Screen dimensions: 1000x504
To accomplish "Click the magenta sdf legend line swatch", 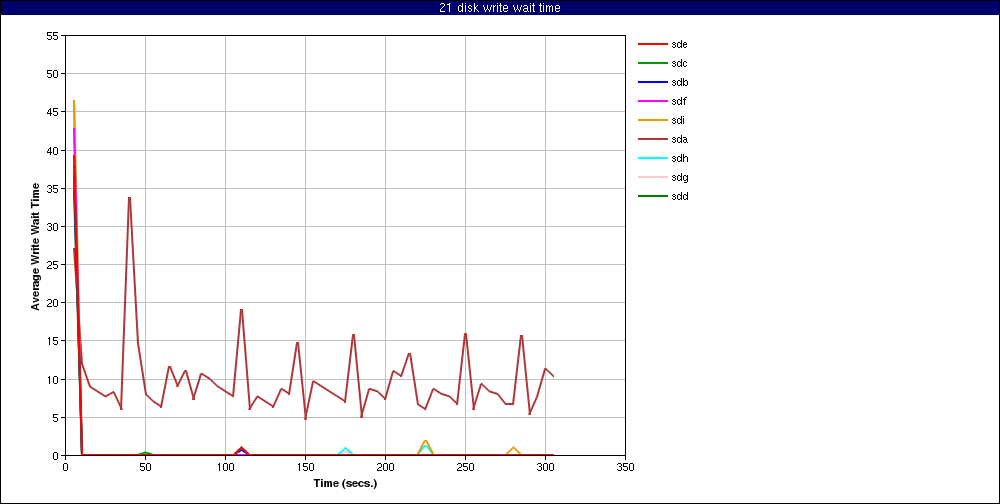I will click(x=652, y=101).
